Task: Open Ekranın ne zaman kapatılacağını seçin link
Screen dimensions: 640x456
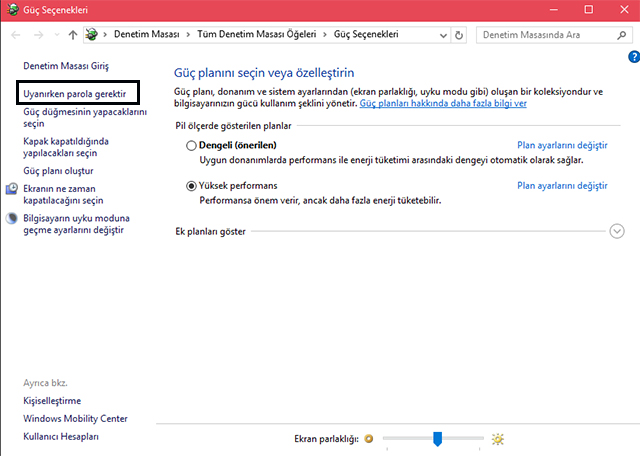Action: (63, 194)
